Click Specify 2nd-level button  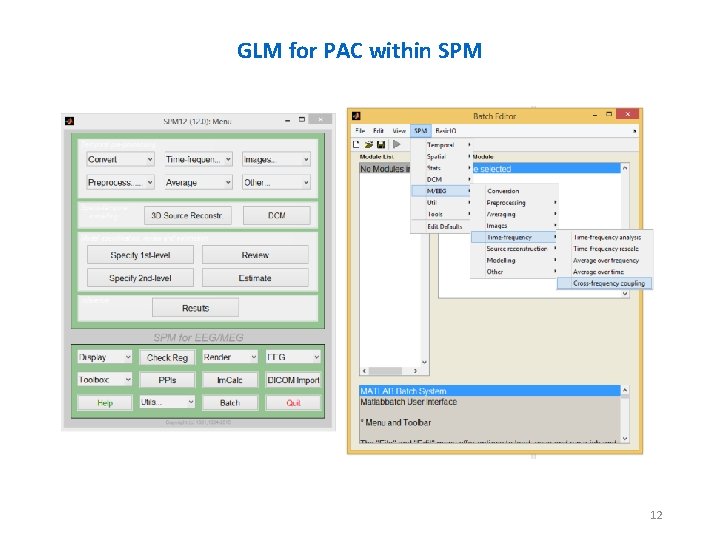tap(140, 278)
